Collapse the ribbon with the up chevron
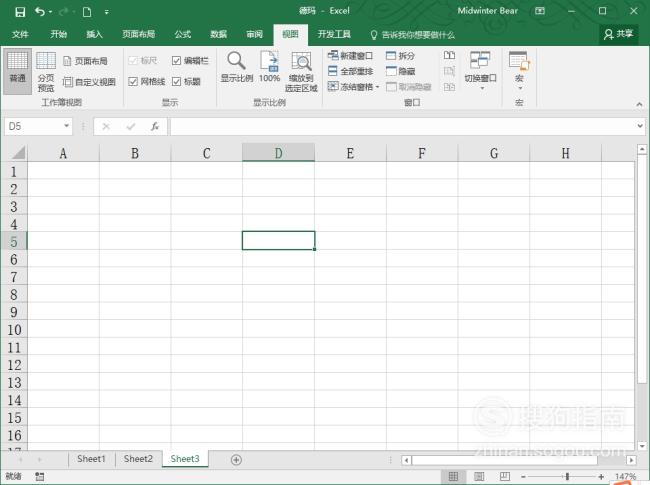Image resolution: width=650 pixels, height=485 pixels. pyautogui.click(x=639, y=104)
